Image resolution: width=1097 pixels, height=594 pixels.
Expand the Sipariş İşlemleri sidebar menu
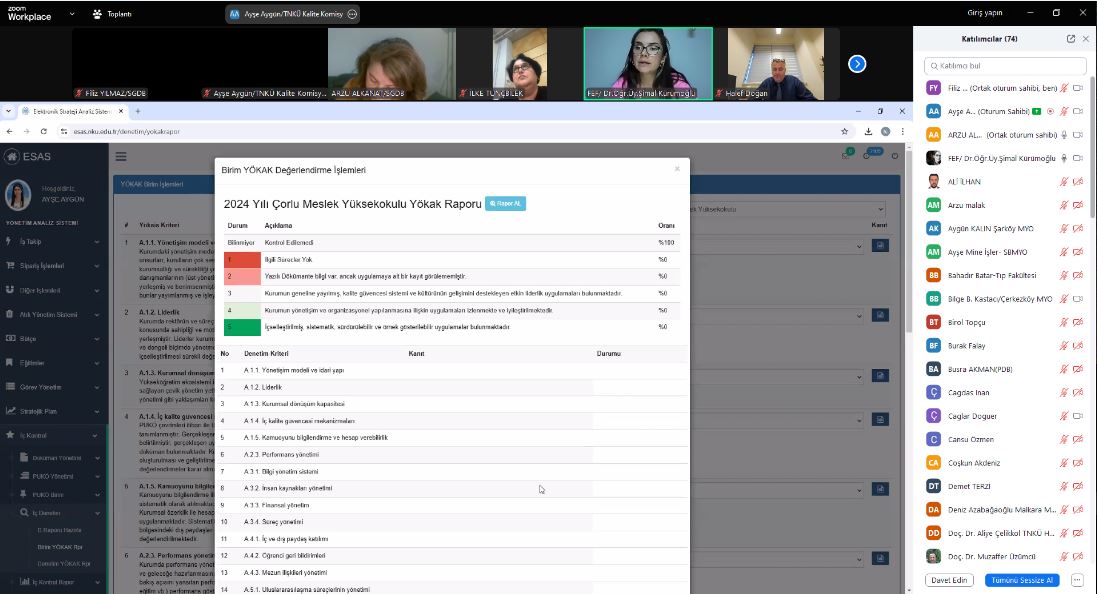click(x=54, y=266)
